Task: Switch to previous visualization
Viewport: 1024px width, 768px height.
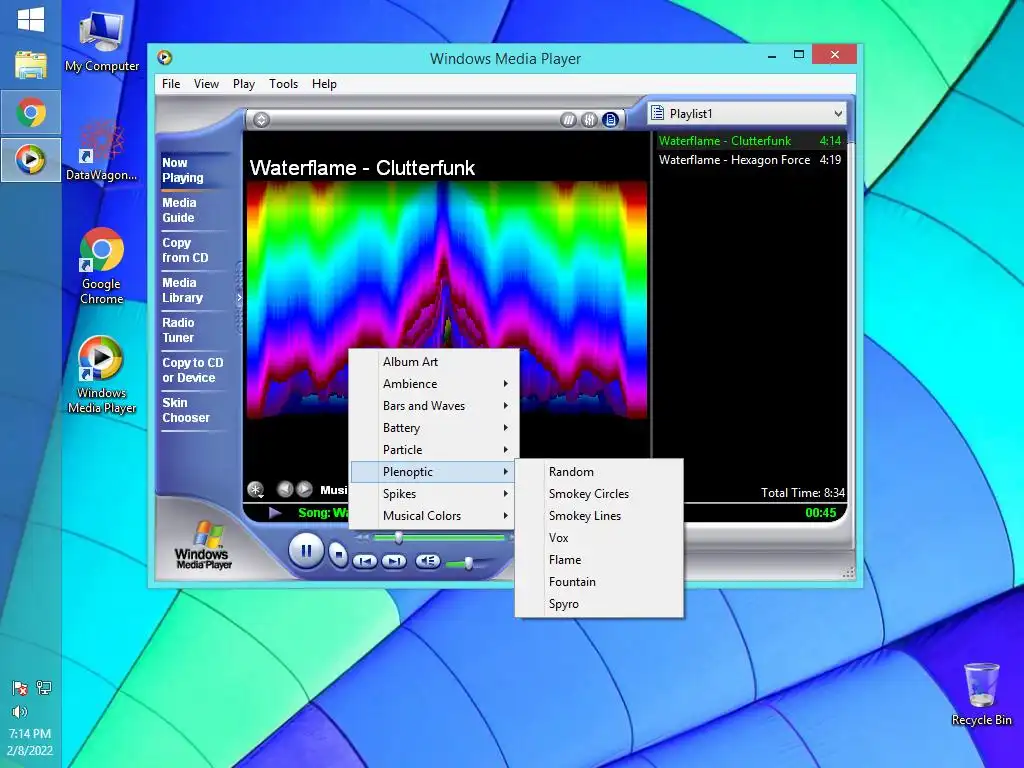Action: coord(285,489)
